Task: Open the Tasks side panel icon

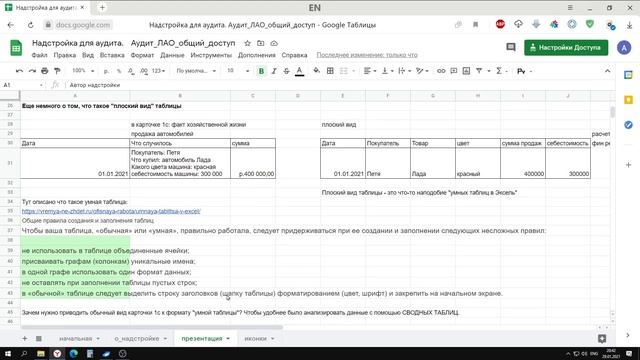Action: coord(629,125)
